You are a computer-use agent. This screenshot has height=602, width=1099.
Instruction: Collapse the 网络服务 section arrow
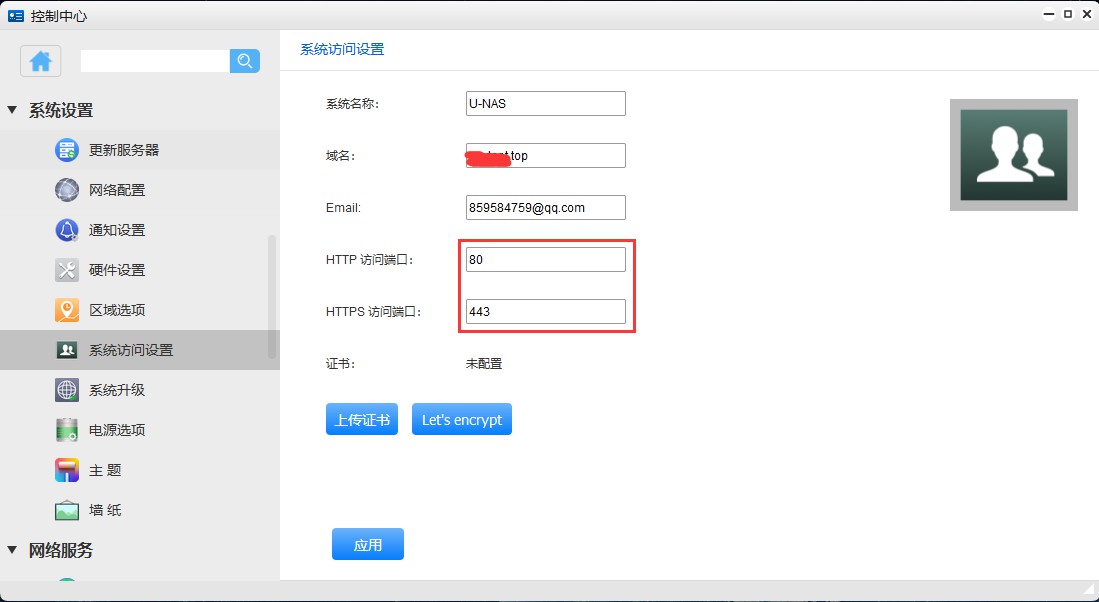(x=12, y=550)
